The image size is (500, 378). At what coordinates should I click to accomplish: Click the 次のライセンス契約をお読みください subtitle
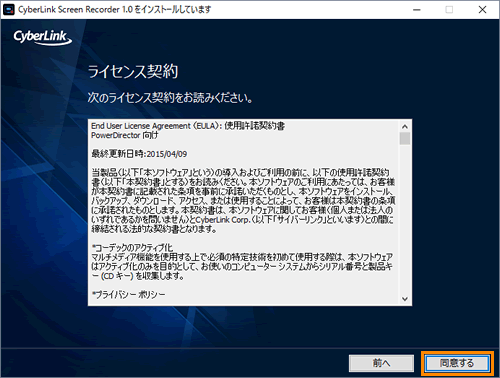pos(170,98)
